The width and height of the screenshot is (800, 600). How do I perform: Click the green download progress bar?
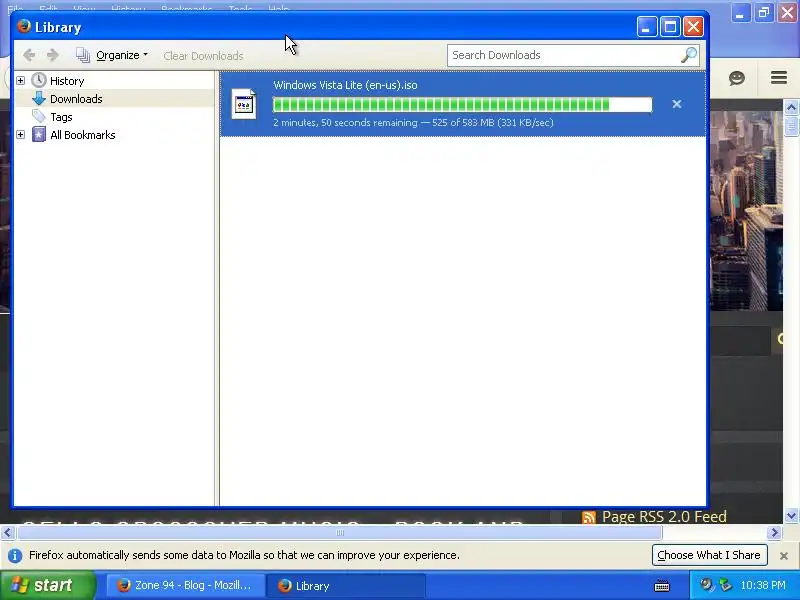click(x=463, y=105)
